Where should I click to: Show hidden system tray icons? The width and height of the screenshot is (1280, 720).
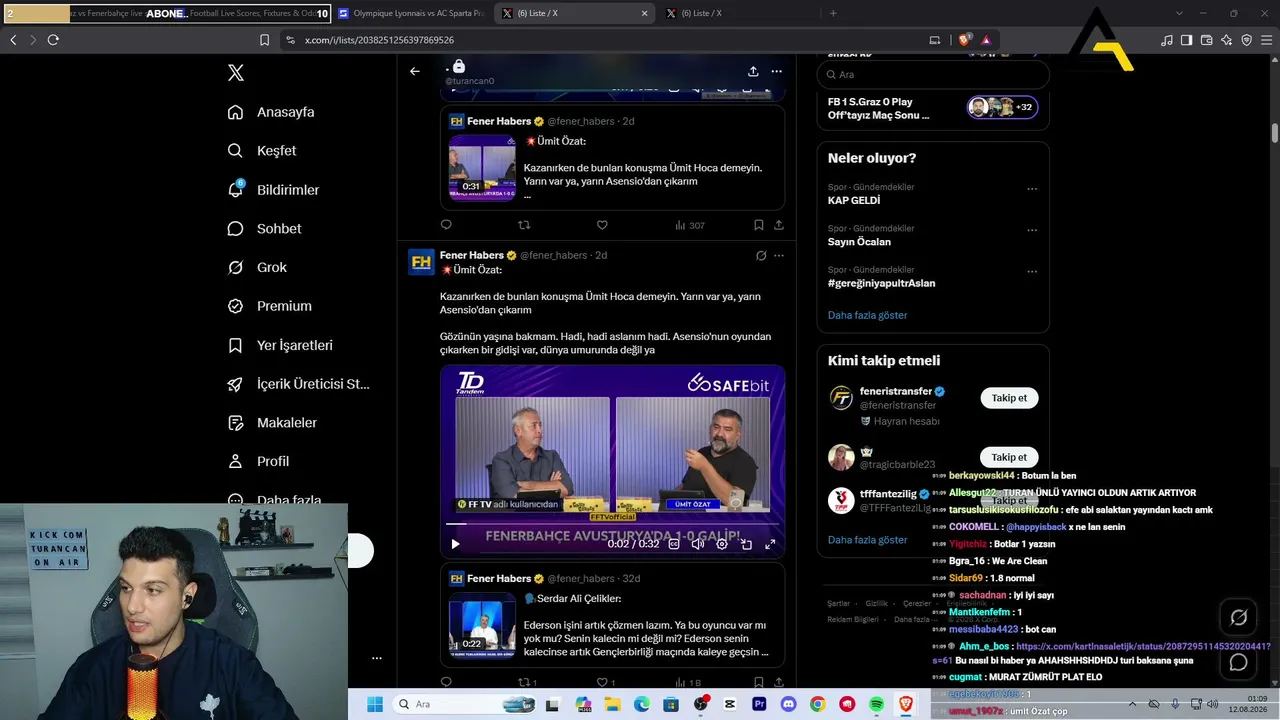pos(1133,704)
